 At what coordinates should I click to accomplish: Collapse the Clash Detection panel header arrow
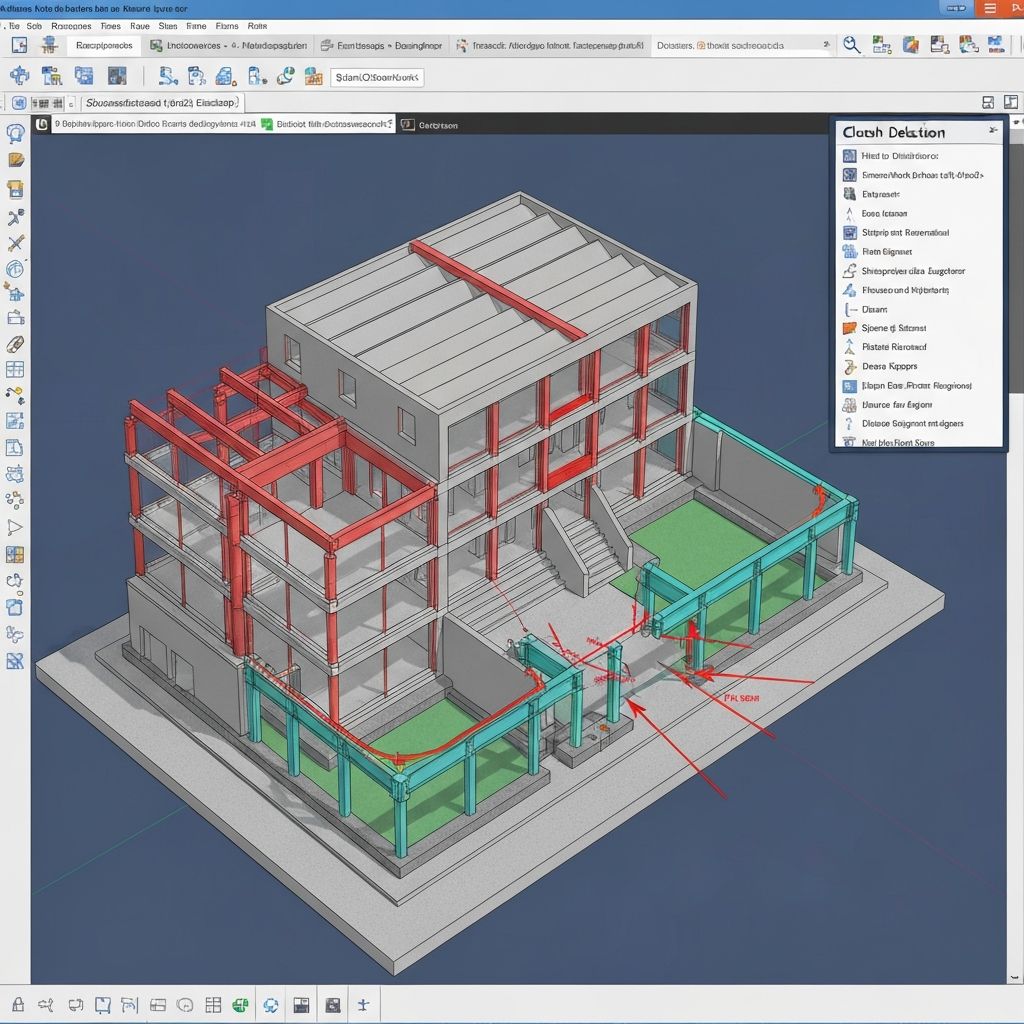[x=992, y=131]
